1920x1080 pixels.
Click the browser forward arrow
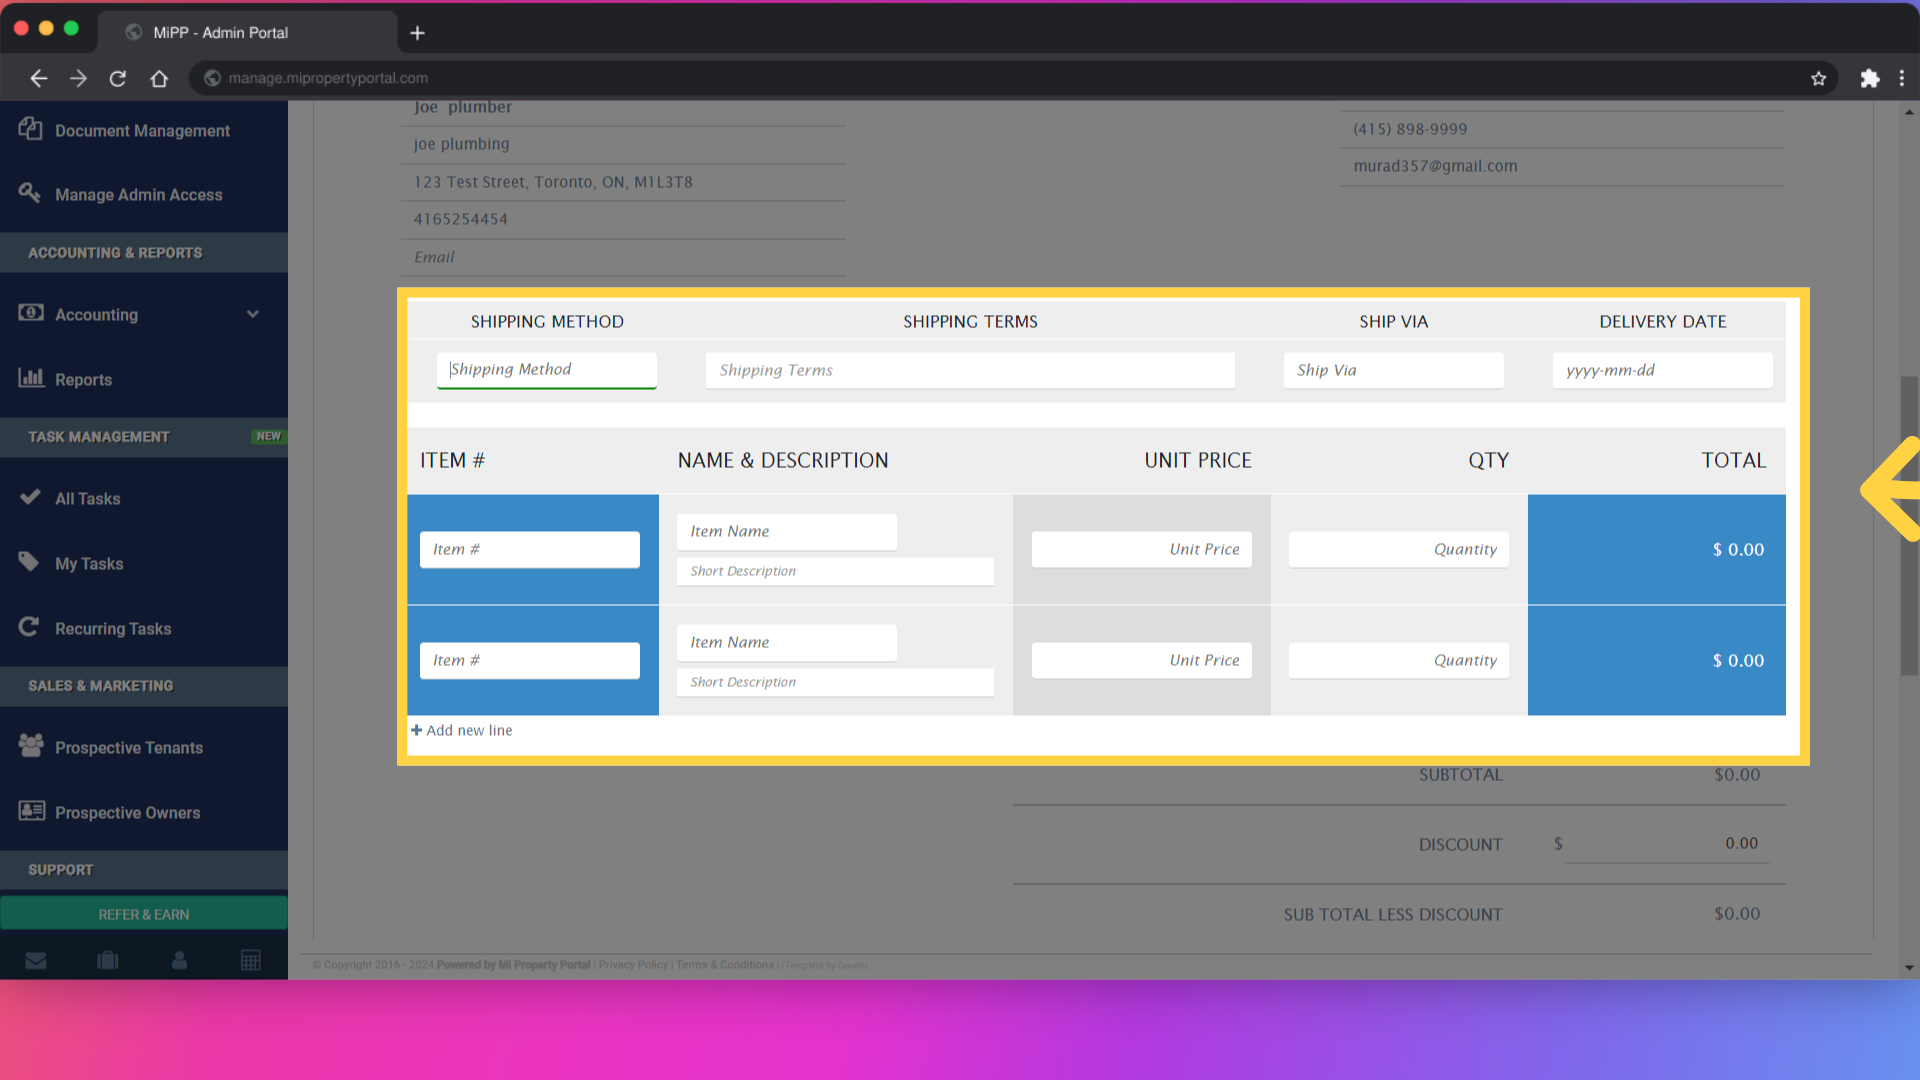coord(78,78)
